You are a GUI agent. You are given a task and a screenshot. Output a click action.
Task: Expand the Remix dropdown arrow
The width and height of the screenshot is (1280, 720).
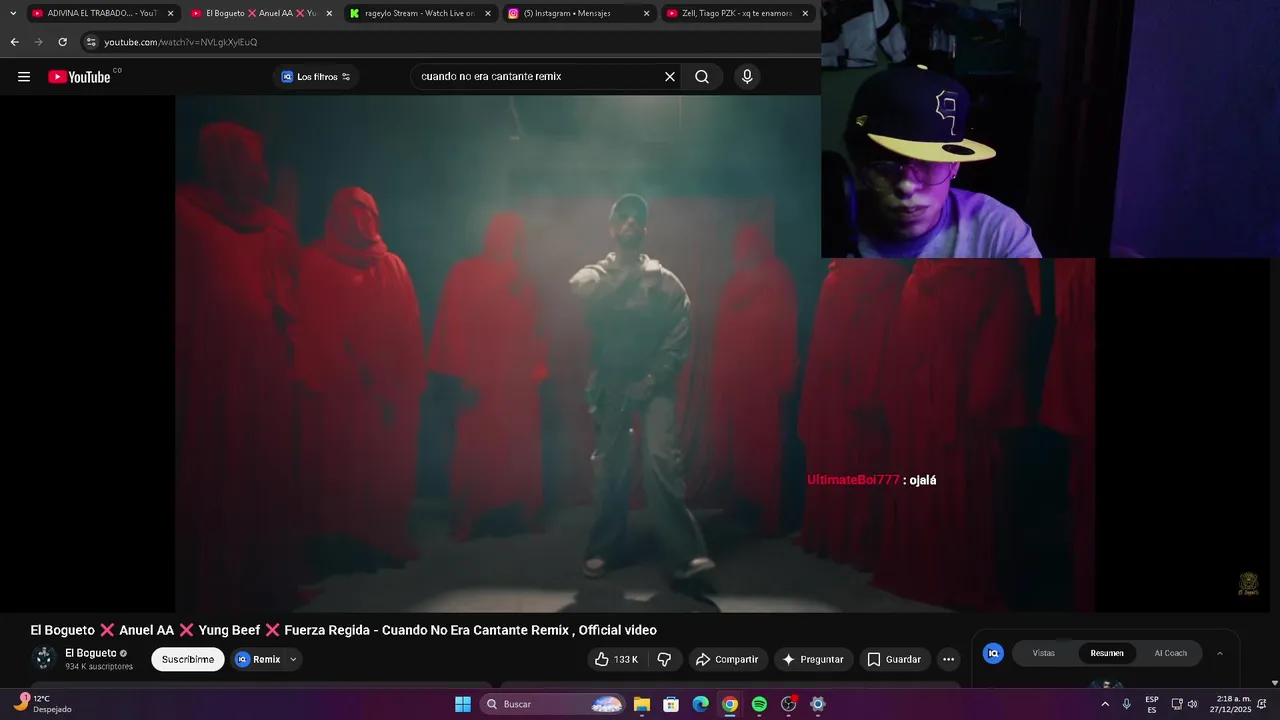(293, 659)
